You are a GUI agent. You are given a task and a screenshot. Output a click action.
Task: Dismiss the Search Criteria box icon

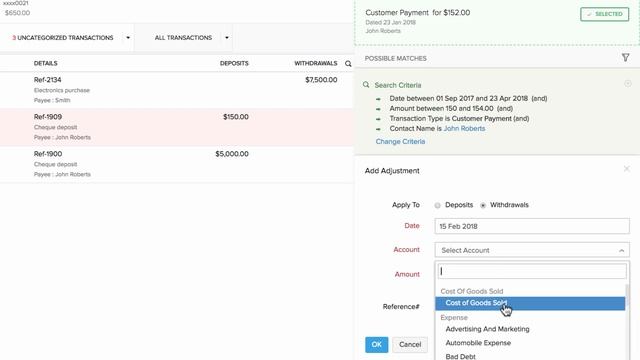628,84
